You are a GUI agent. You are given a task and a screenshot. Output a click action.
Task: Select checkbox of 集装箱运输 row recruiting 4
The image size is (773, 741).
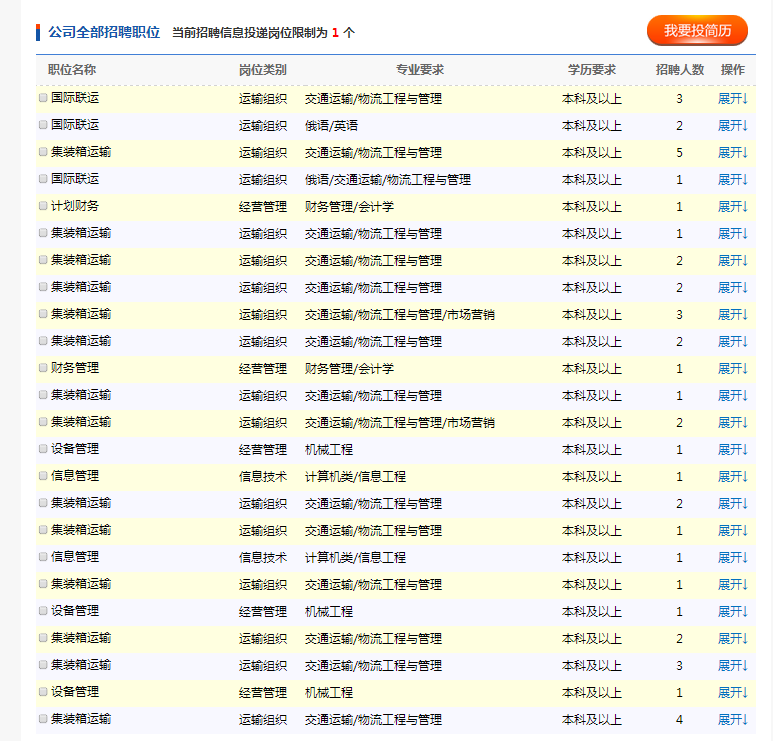click(43, 719)
